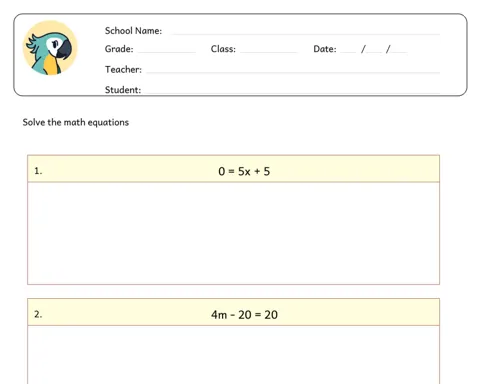This screenshot has width=480, height=384.
Task: Click the 'School Name:' label text
Action: [x=133, y=31]
